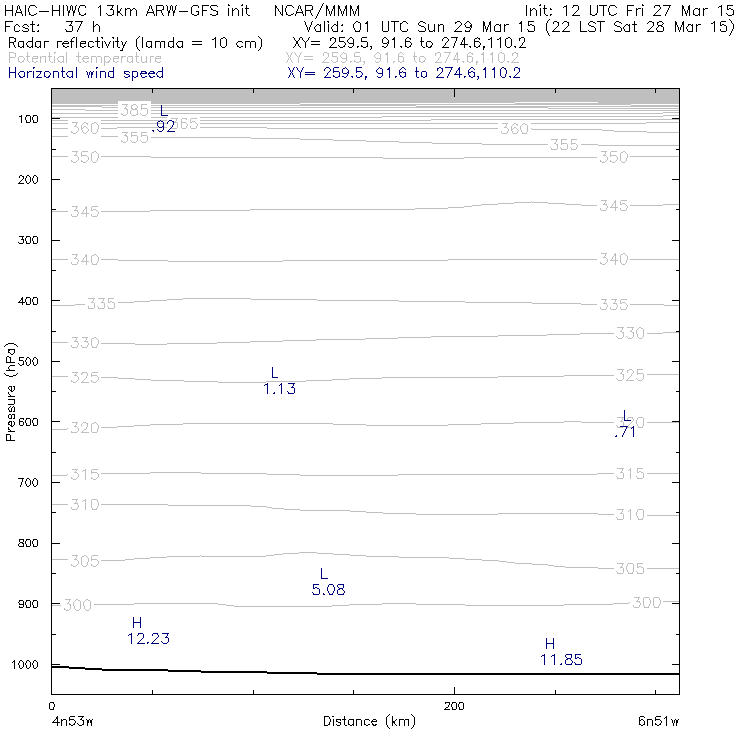Click the '500' pressure tick label

point(28,362)
